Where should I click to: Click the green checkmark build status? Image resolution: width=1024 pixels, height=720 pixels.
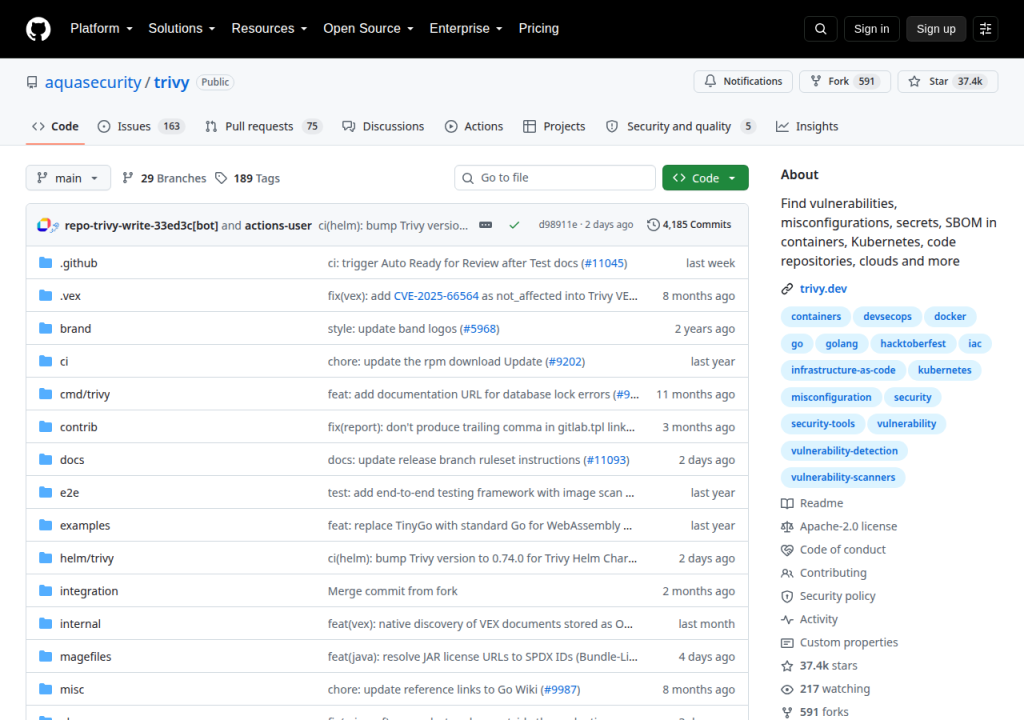515,225
